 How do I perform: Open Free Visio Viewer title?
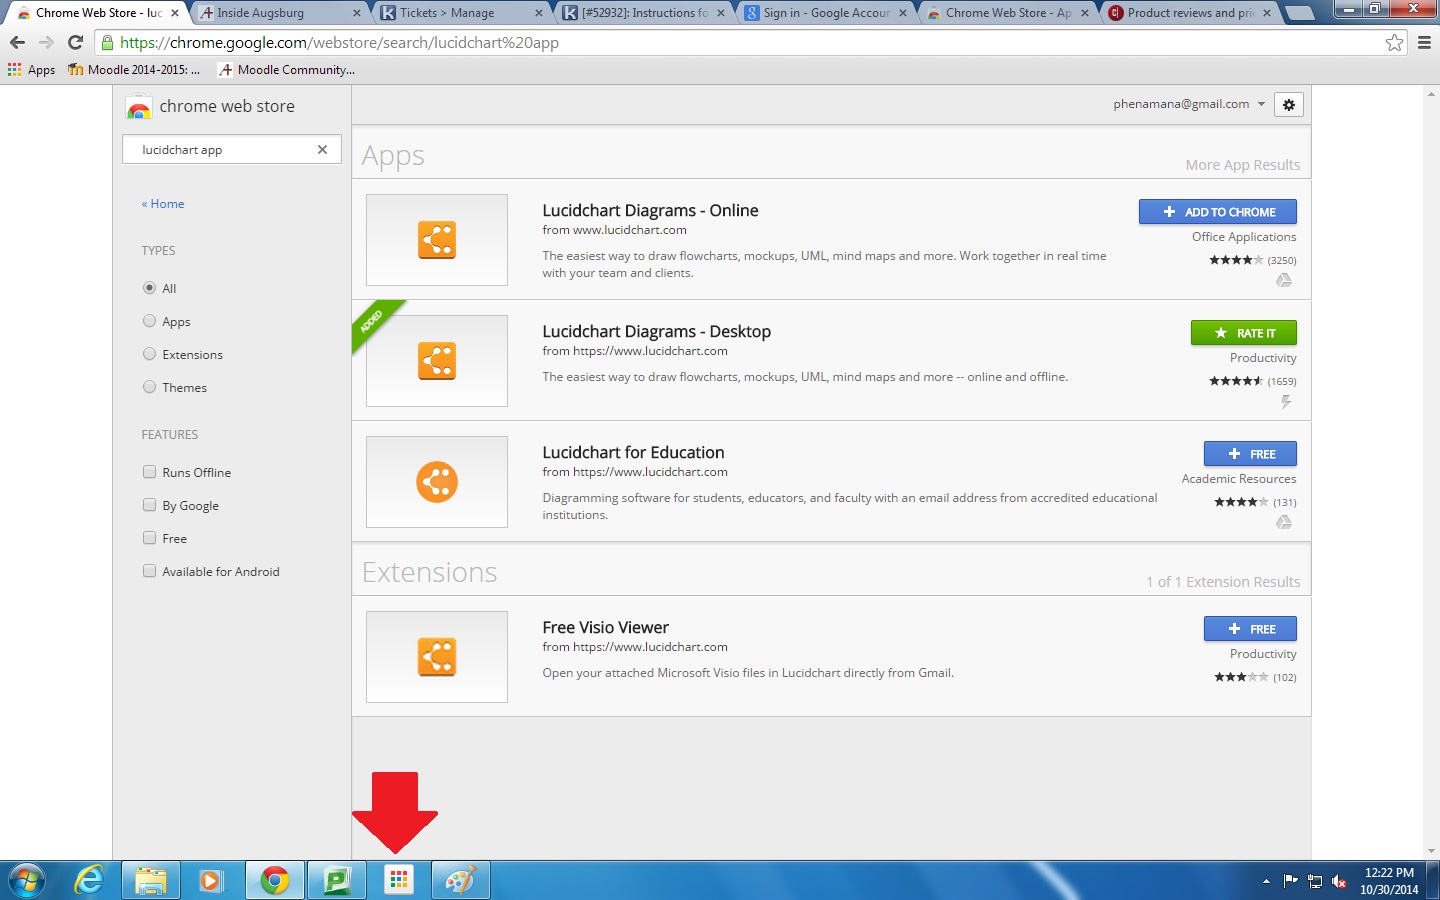point(605,627)
